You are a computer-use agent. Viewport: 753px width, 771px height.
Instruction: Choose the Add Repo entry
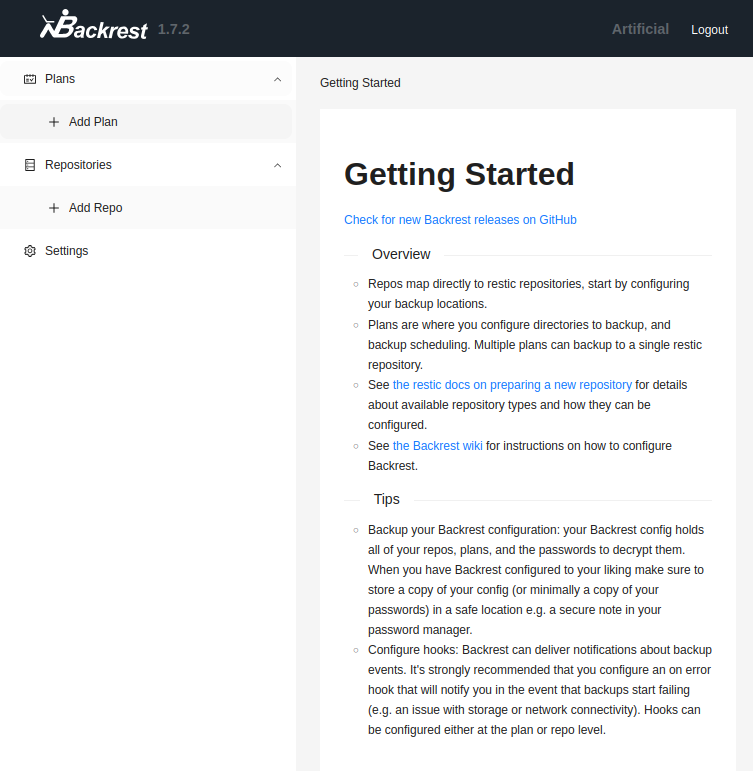click(x=95, y=208)
